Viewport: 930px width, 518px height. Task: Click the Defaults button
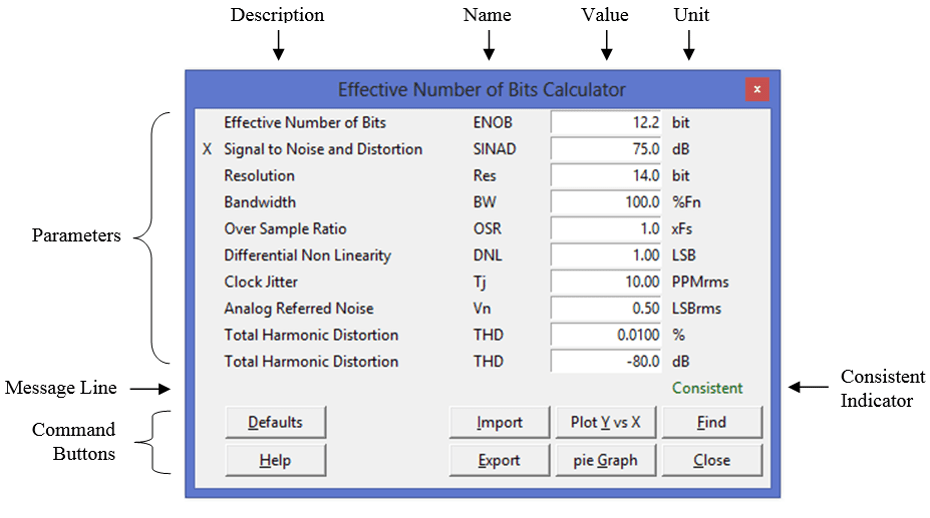[275, 422]
